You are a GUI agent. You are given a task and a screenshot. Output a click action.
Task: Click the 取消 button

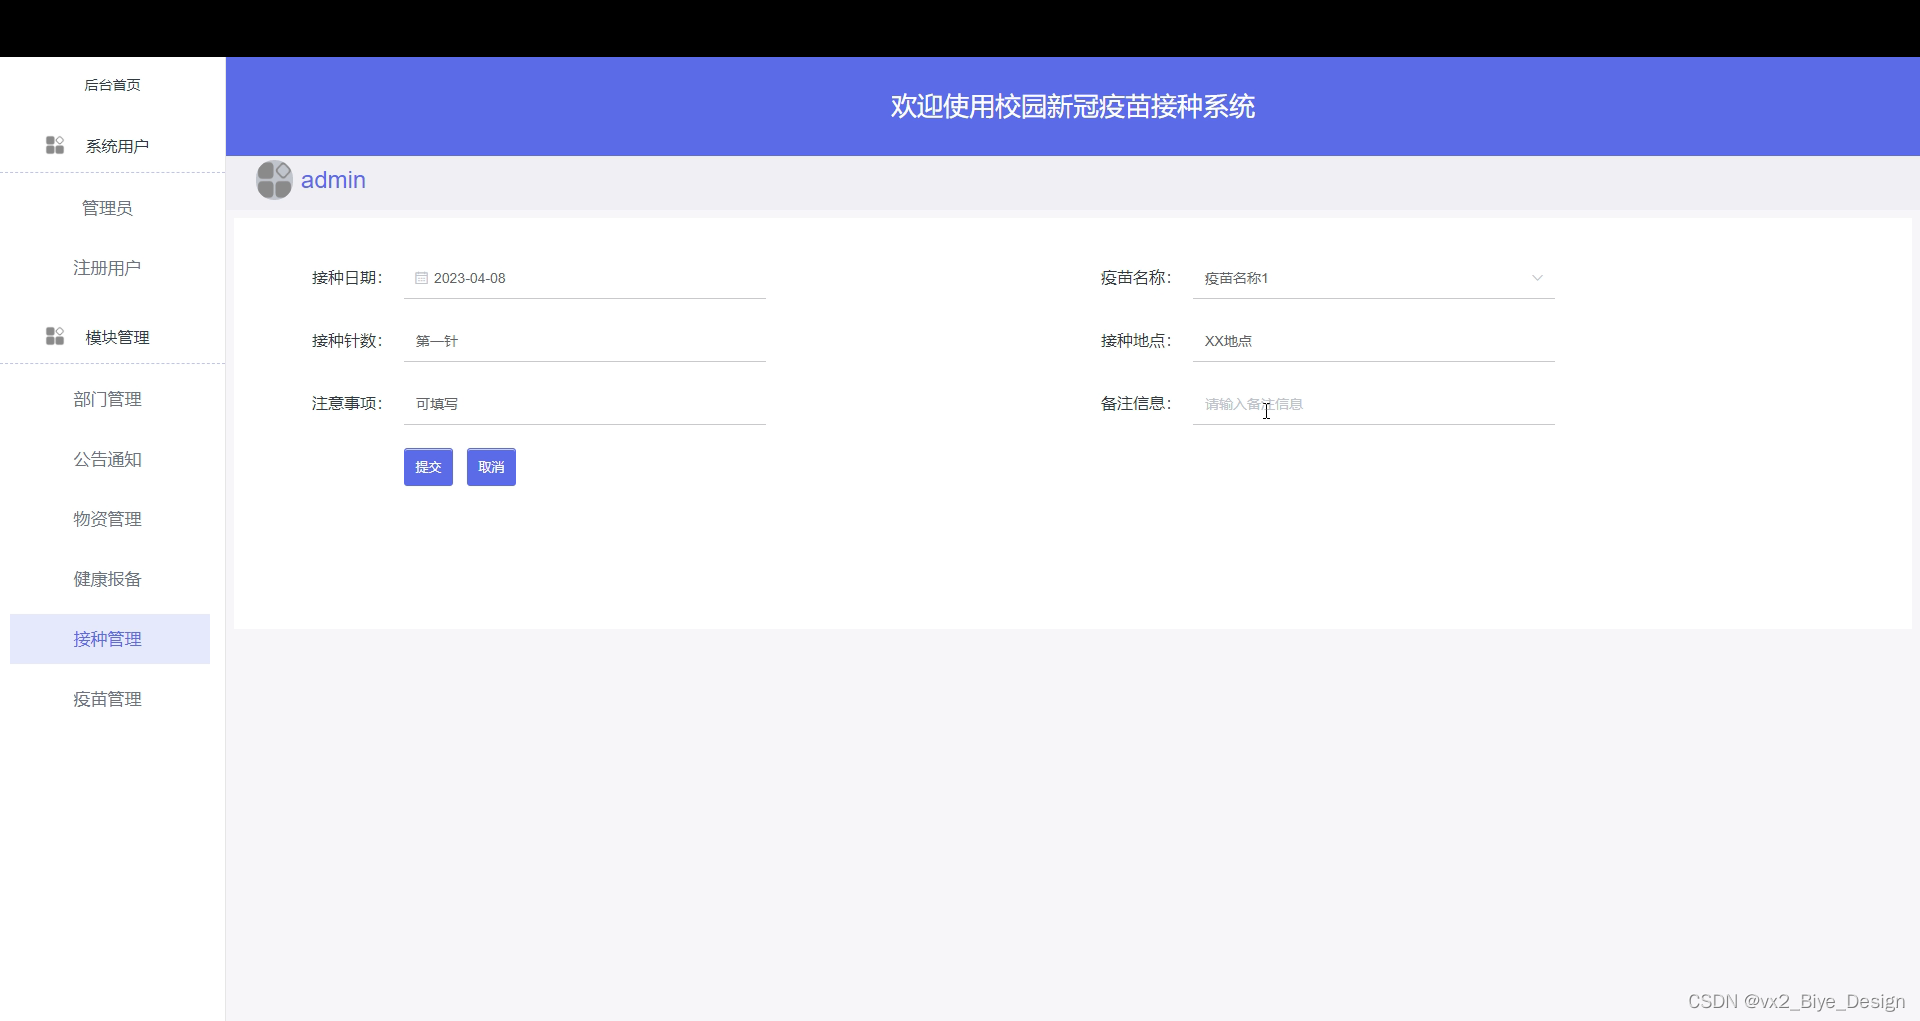(x=491, y=467)
